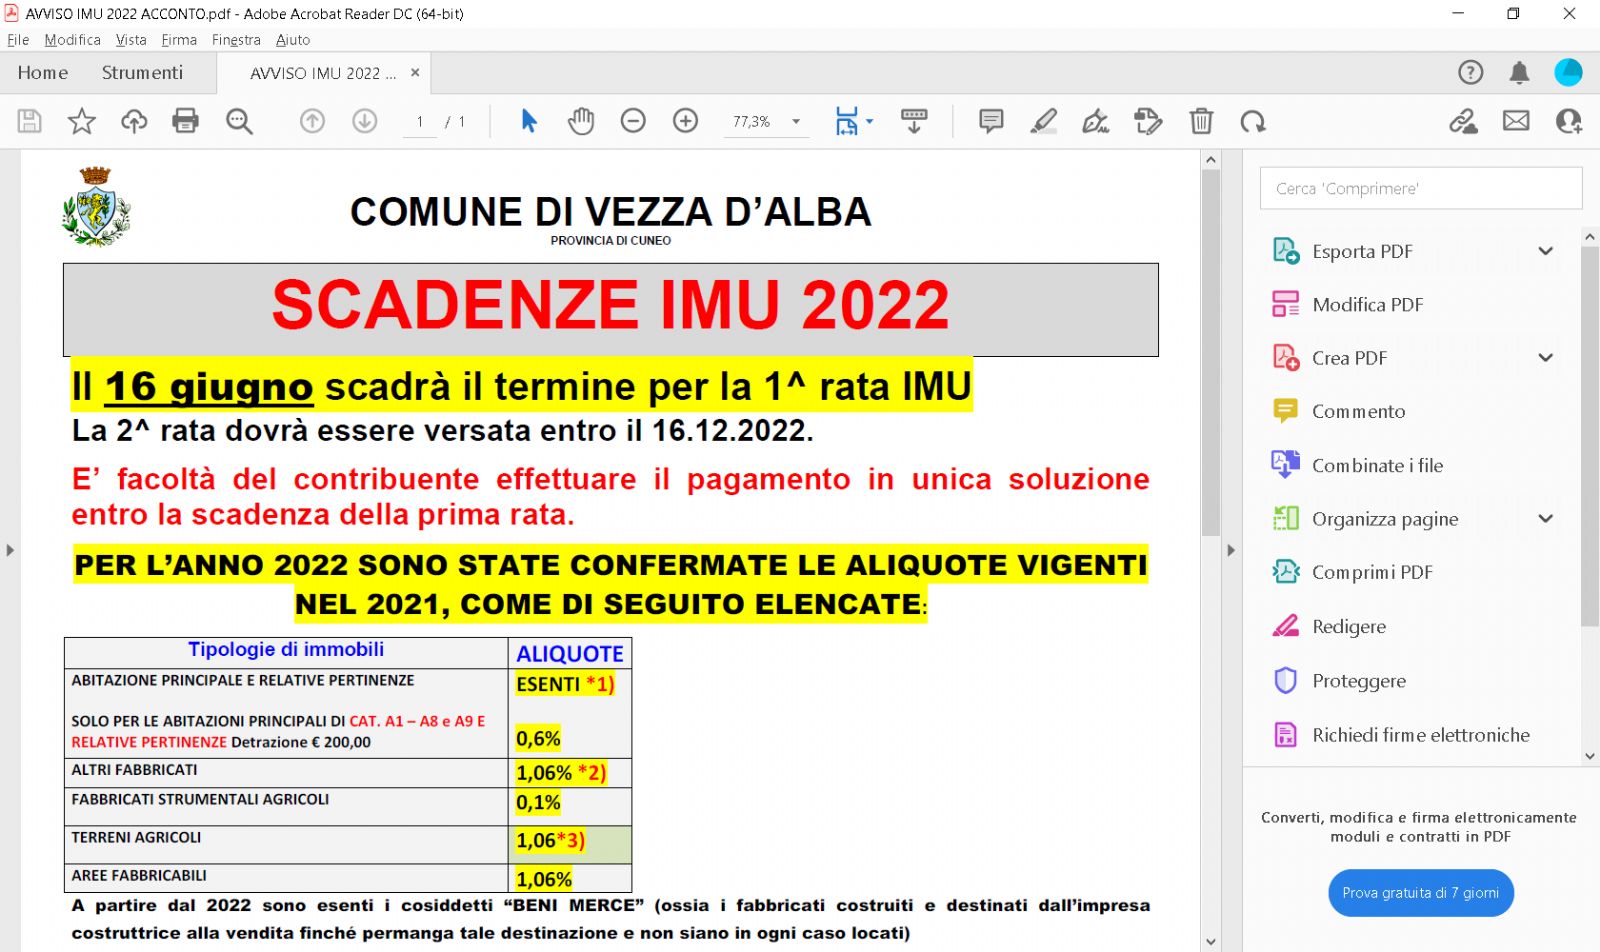Open the Vista menu
This screenshot has width=1600, height=952.
pyautogui.click(x=131, y=40)
